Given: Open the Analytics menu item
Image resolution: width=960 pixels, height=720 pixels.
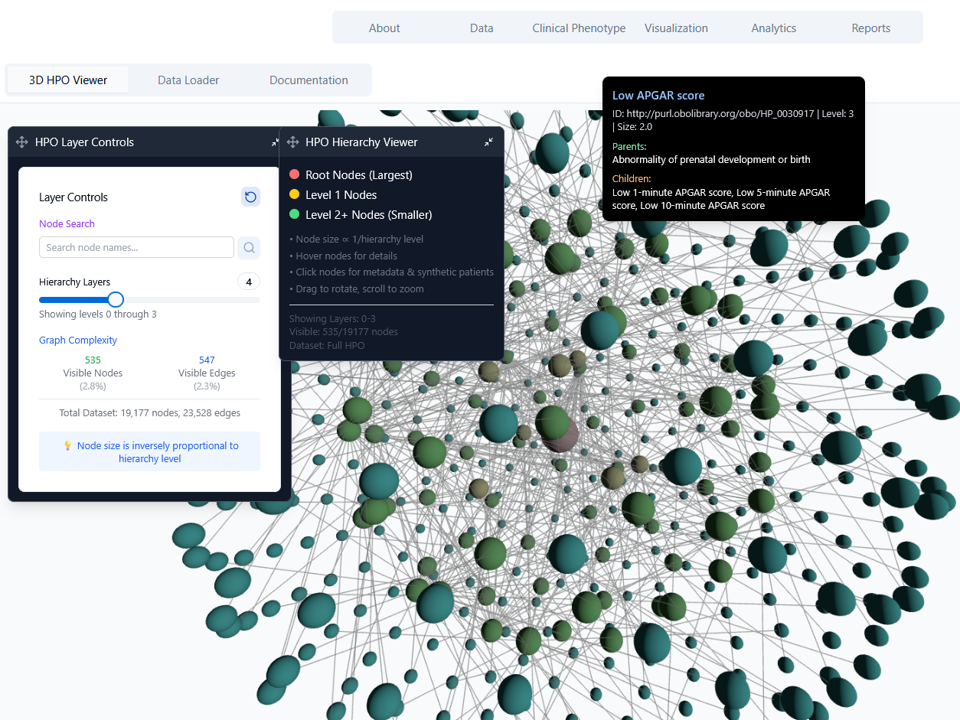Looking at the screenshot, I should (774, 28).
